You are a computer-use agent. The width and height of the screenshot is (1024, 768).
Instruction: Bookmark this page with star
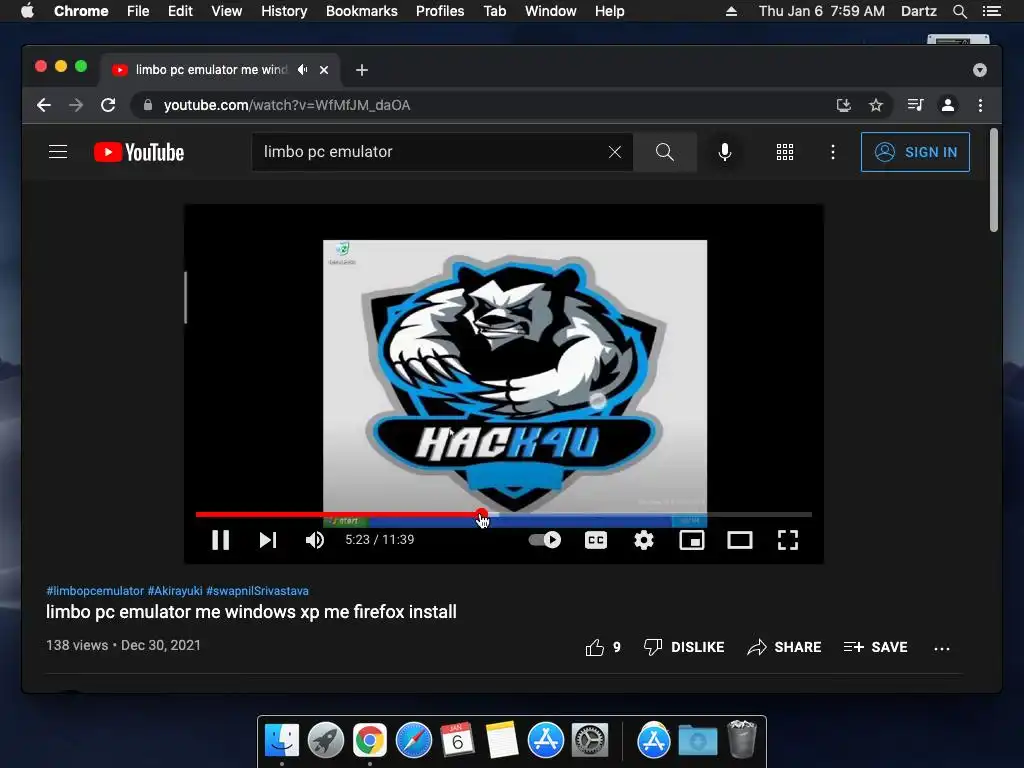pos(876,105)
